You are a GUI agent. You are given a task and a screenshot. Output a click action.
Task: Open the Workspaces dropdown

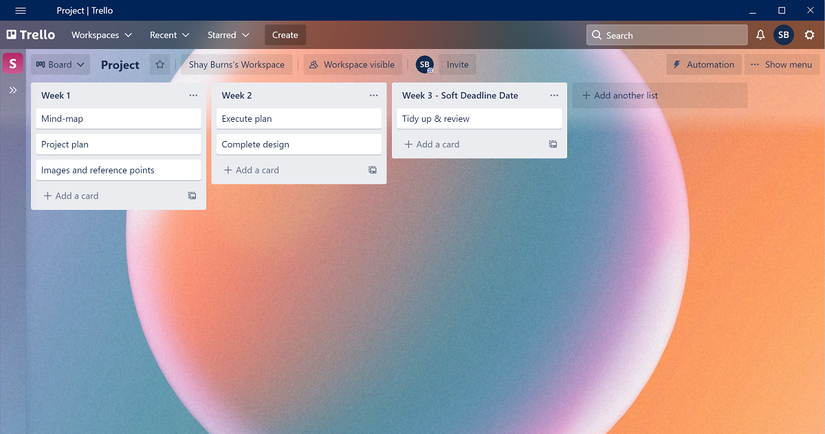[102, 35]
